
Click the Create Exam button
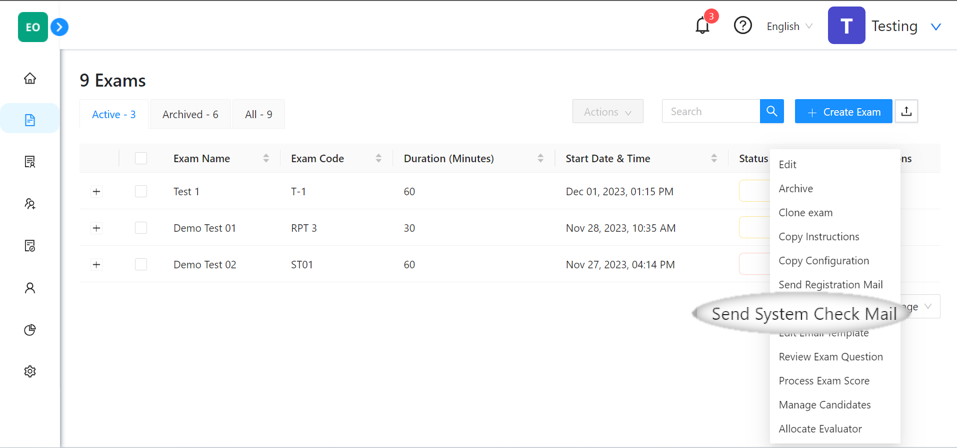coord(843,112)
